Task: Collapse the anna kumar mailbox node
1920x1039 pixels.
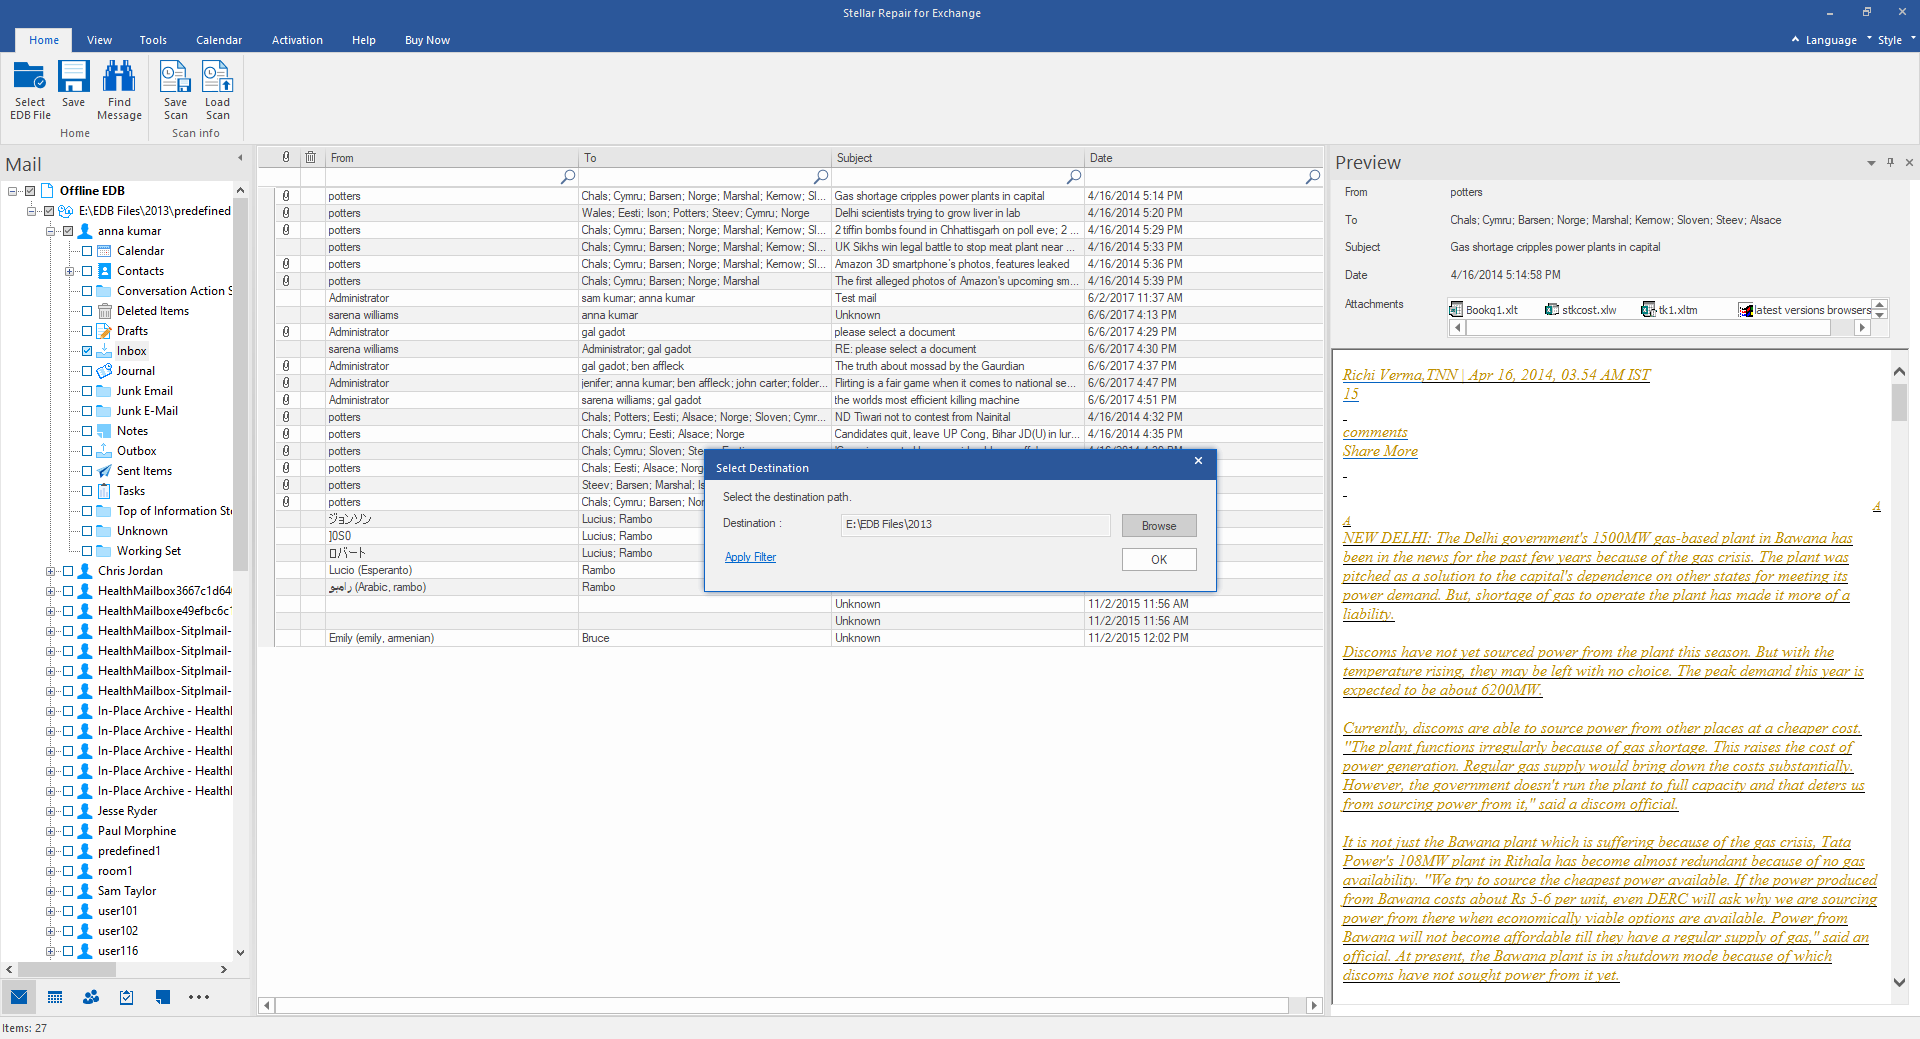Action: (50, 231)
